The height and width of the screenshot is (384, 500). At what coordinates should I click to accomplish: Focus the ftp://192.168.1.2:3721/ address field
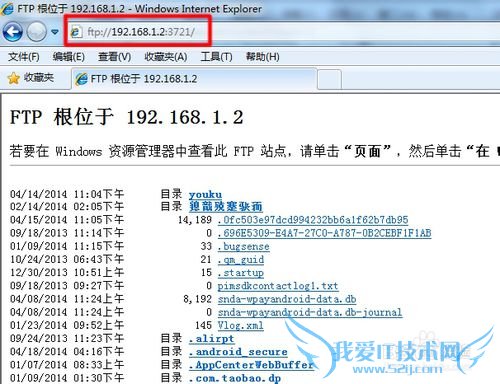point(283,32)
